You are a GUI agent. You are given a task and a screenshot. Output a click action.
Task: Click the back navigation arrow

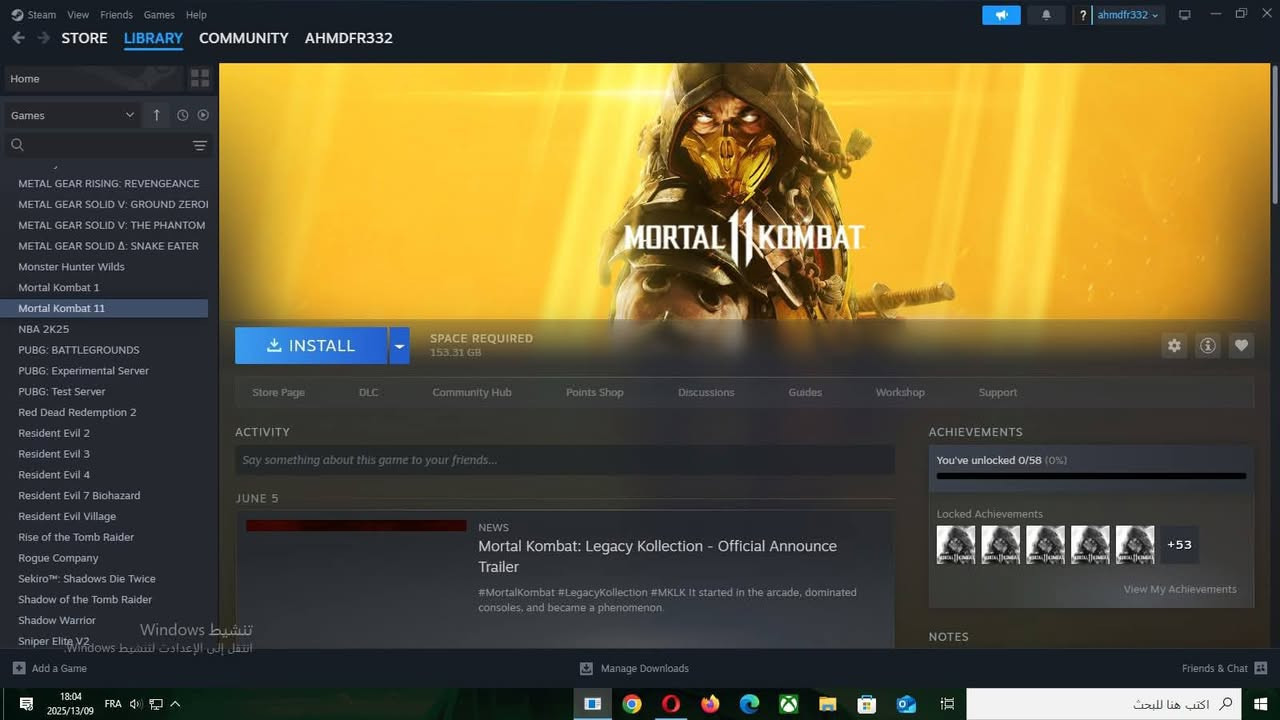pos(18,38)
